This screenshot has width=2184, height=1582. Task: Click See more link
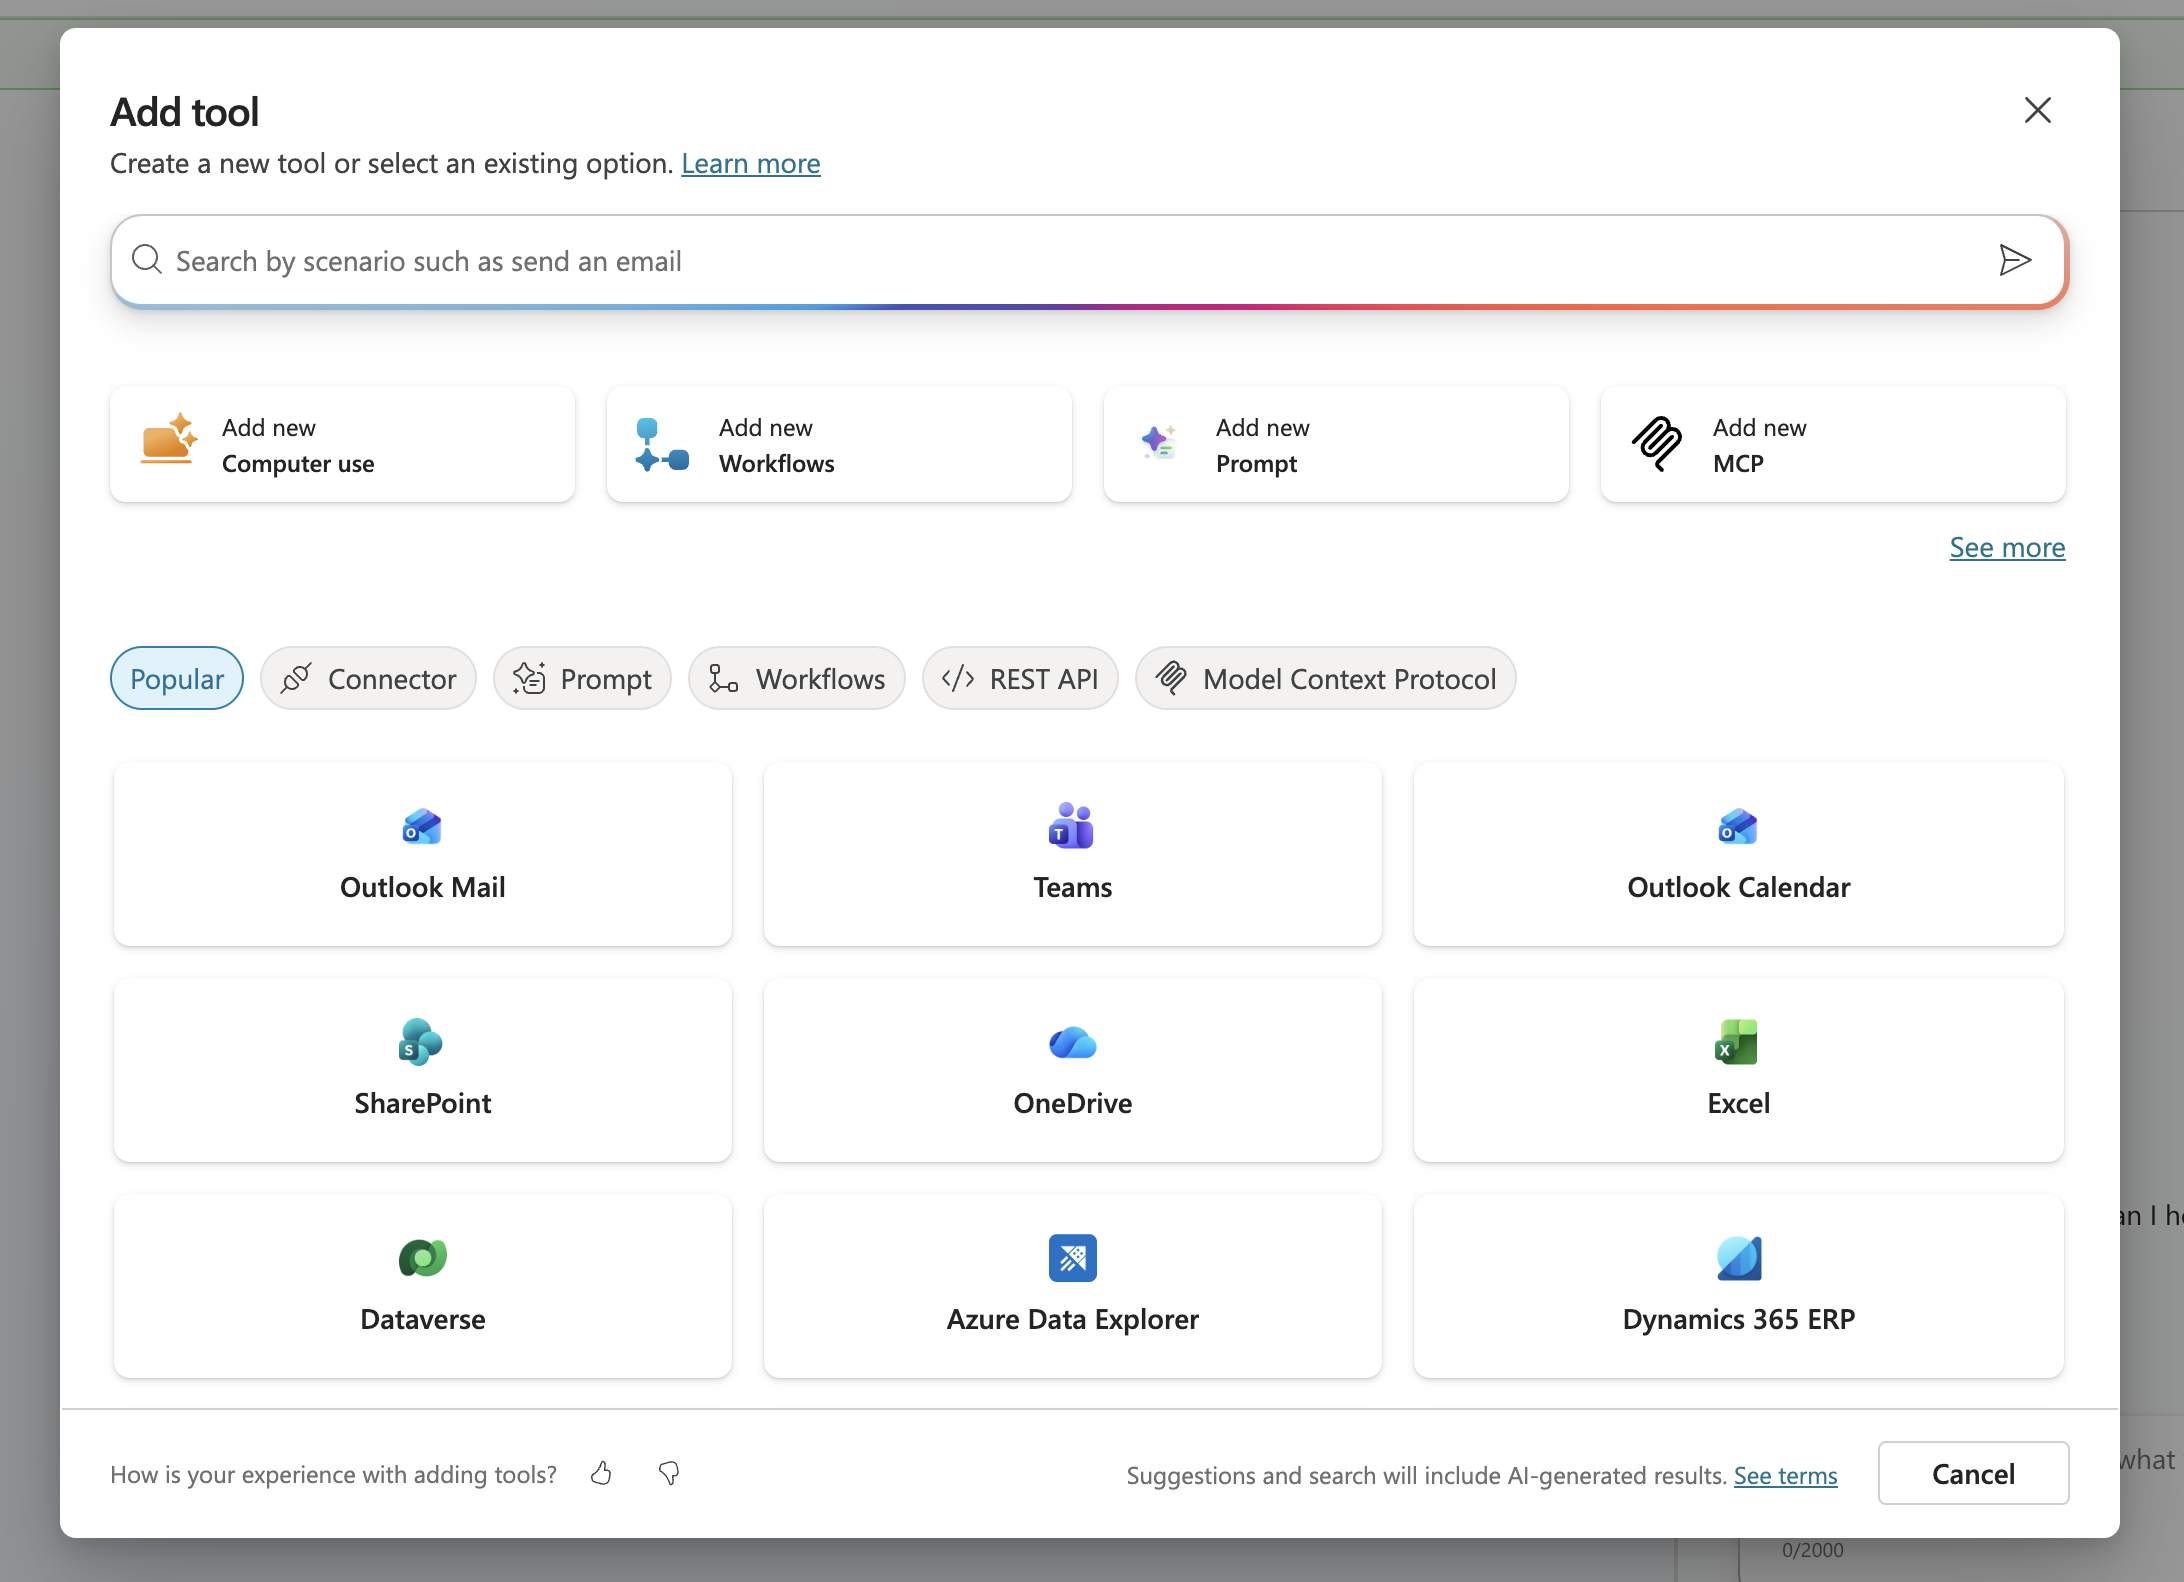click(2007, 547)
